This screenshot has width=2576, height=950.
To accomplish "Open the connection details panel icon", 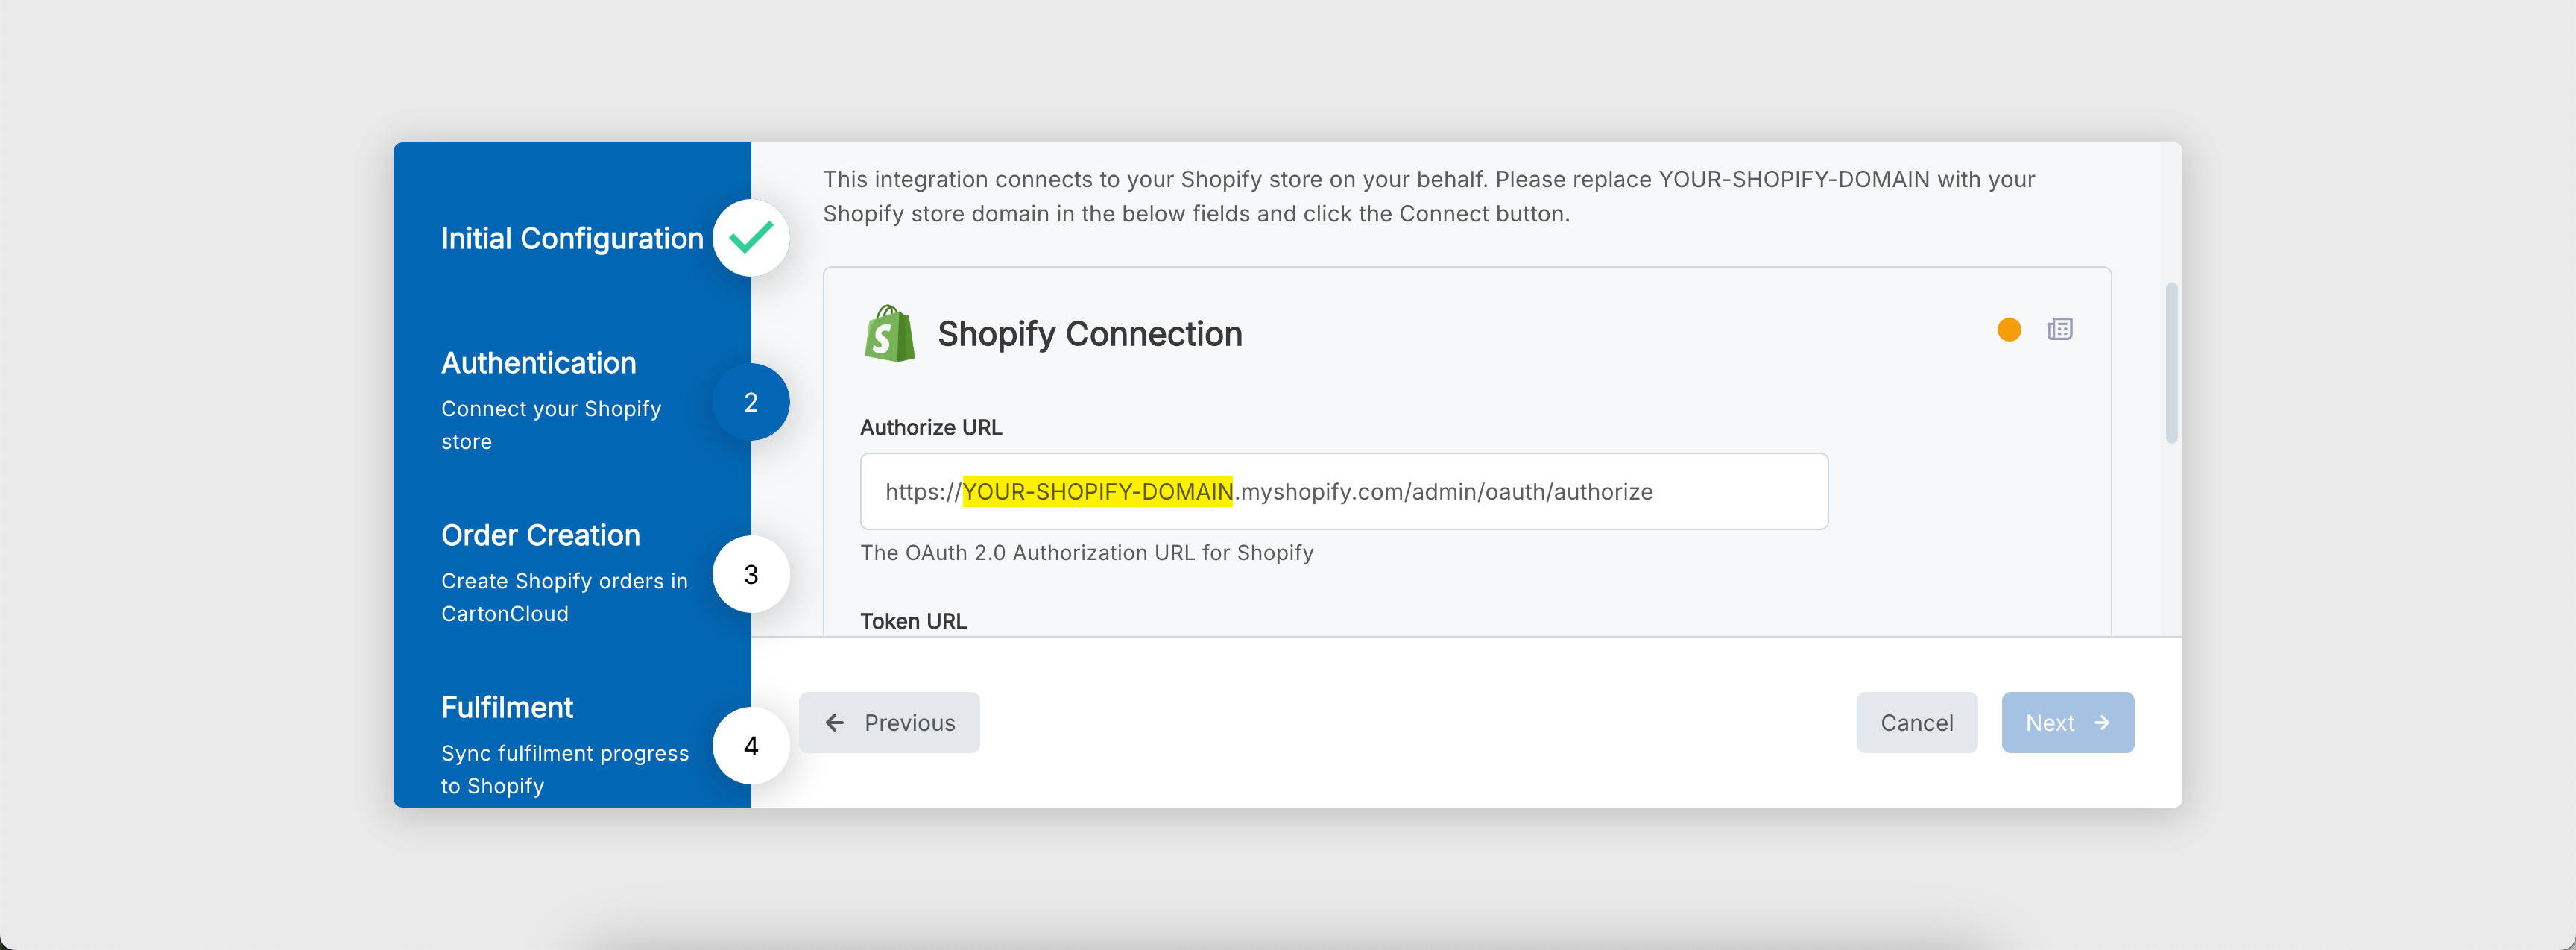I will [2061, 328].
